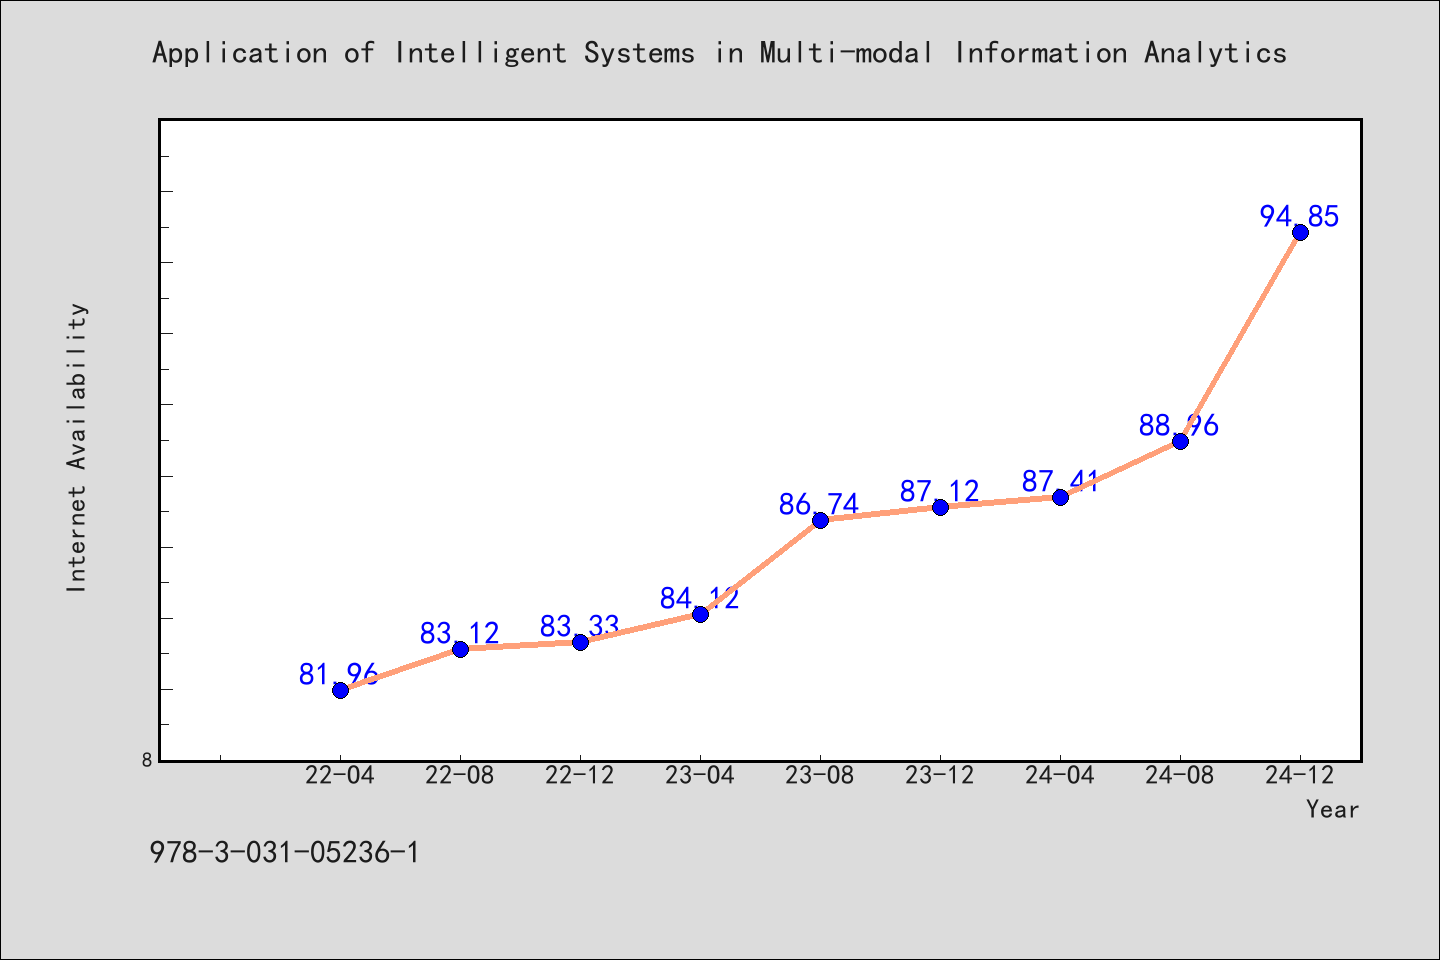Image resolution: width=1440 pixels, height=960 pixels.
Task: Click the x-axis label 23-08
Action: (x=820, y=775)
